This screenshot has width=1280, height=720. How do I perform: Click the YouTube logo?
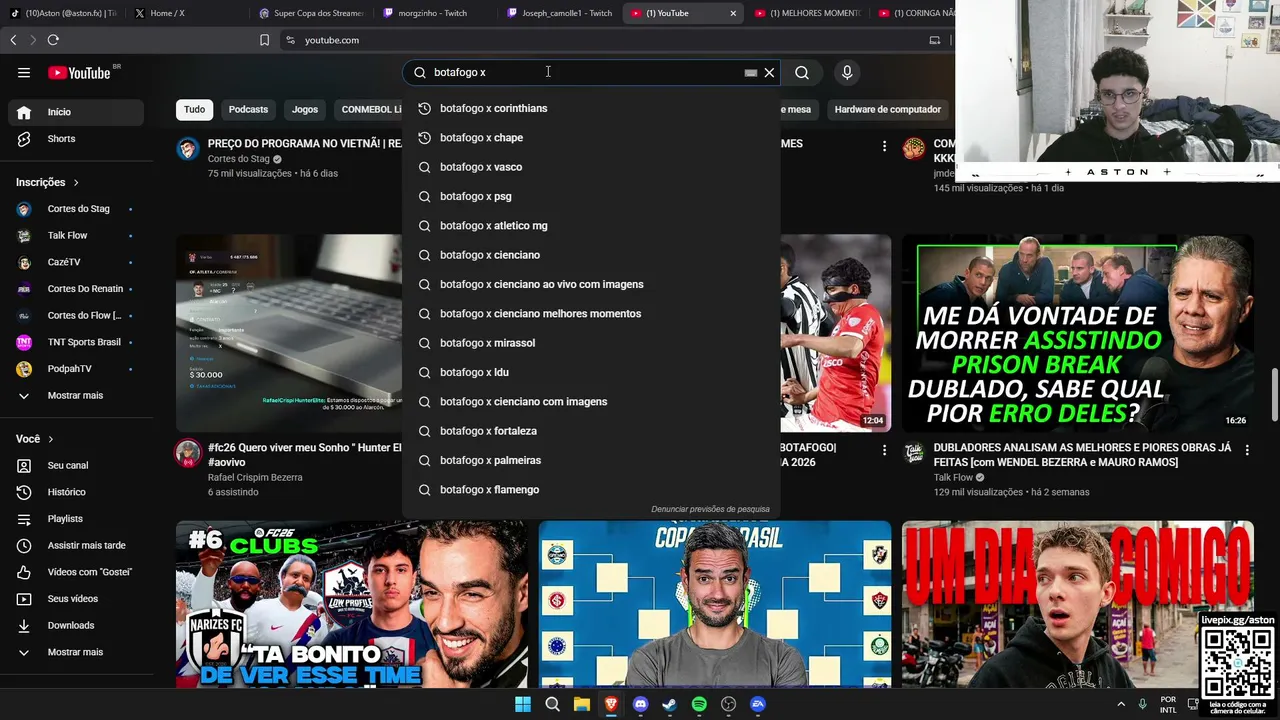(x=79, y=72)
